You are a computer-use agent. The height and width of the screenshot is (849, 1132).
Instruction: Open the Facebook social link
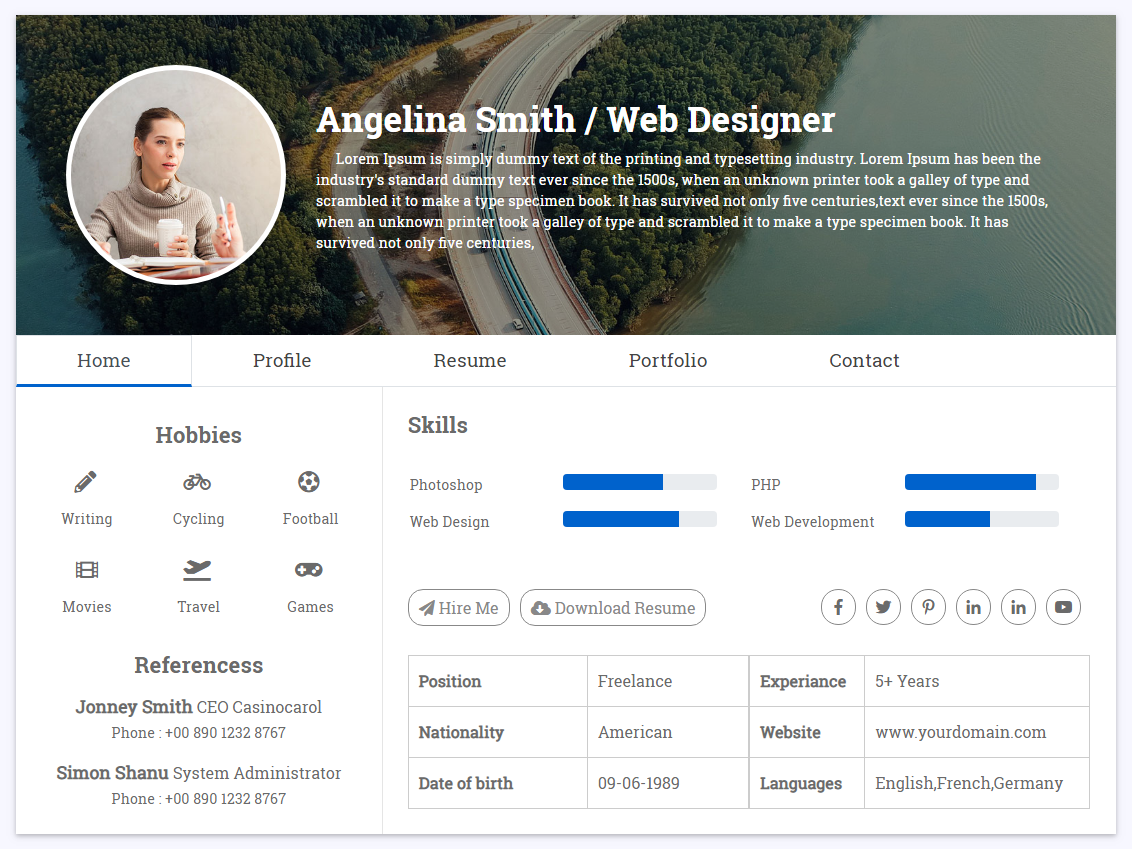click(x=838, y=607)
